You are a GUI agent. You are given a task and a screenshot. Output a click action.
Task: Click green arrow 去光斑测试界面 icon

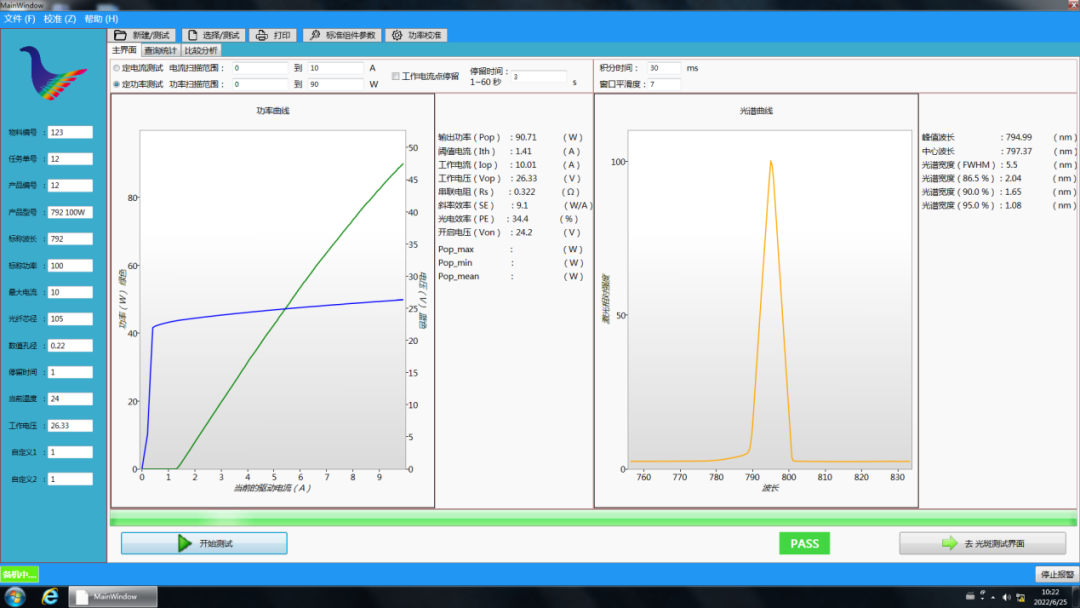(x=949, y=543)
